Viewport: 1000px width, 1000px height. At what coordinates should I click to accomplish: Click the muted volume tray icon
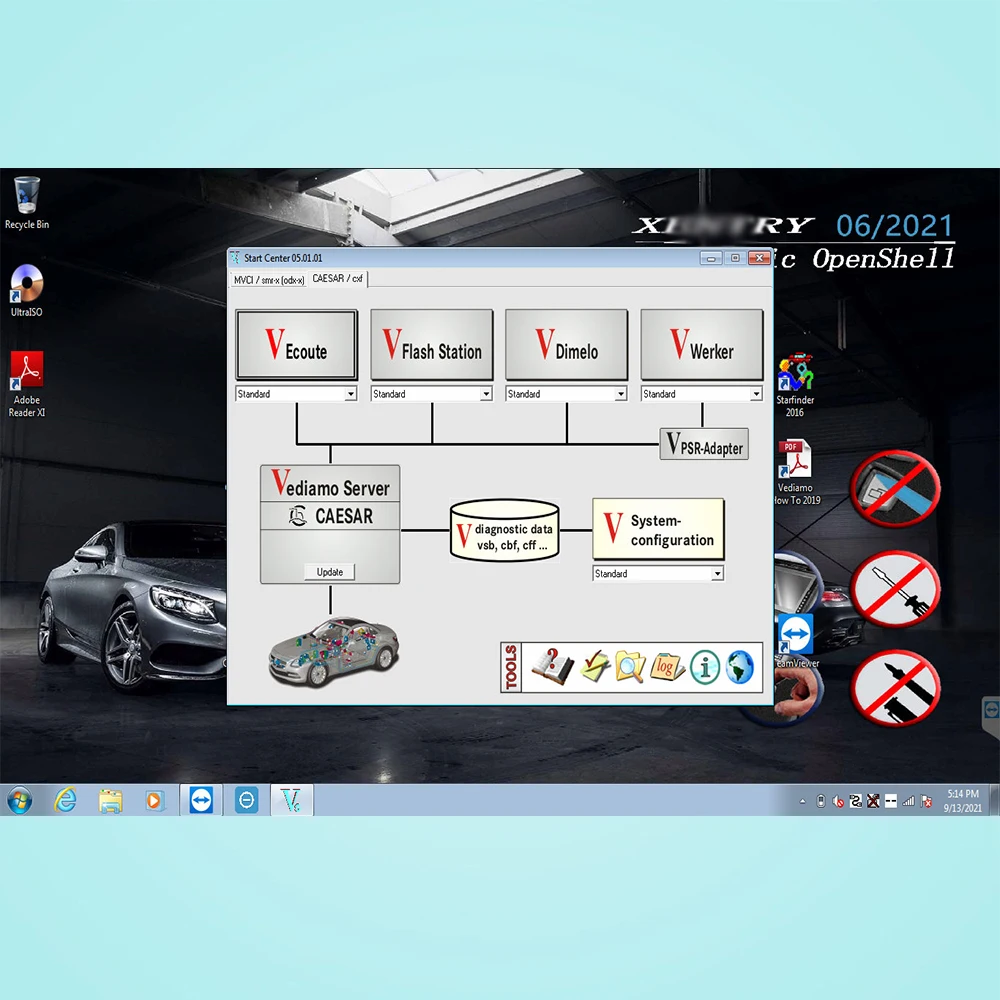(x=838, y=802)
